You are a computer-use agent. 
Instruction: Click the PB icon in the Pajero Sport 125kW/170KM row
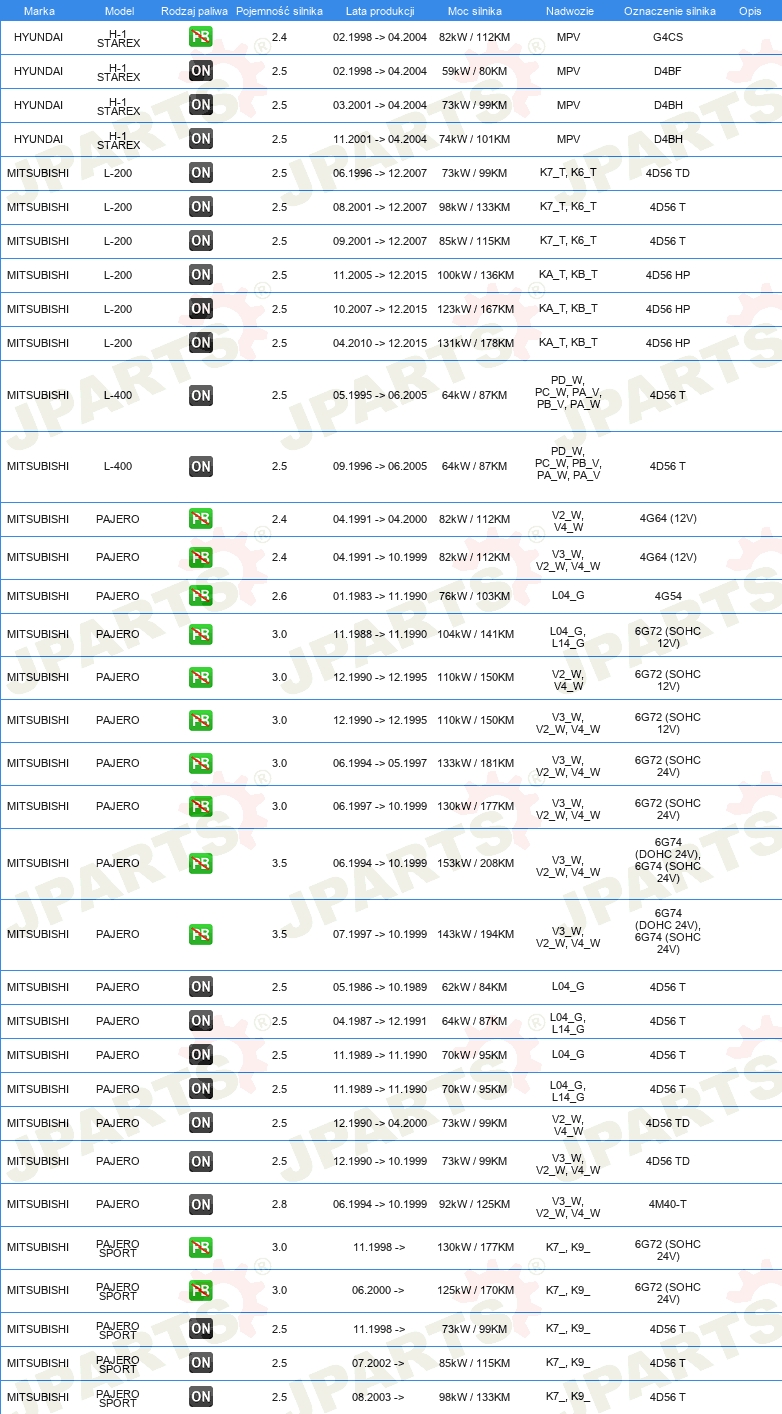(x=201, y=1290)
